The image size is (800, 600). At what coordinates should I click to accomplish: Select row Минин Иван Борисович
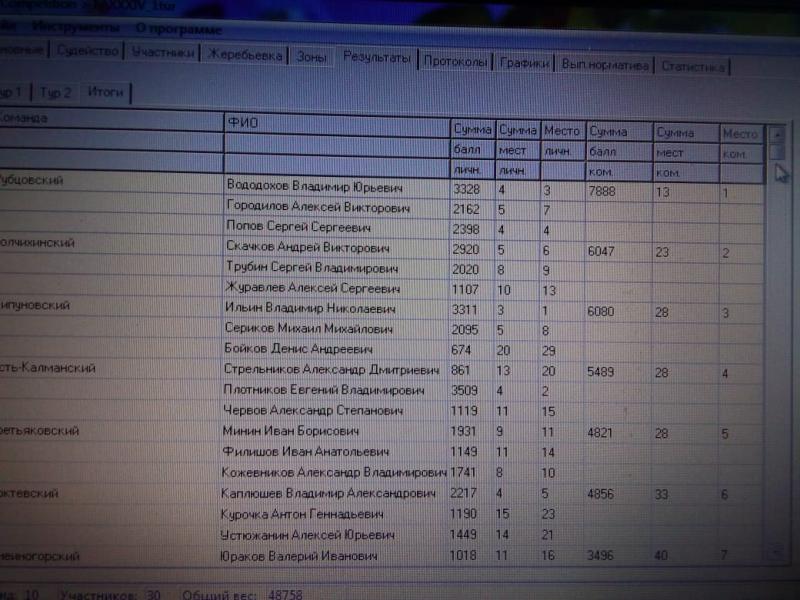[290, 431]
